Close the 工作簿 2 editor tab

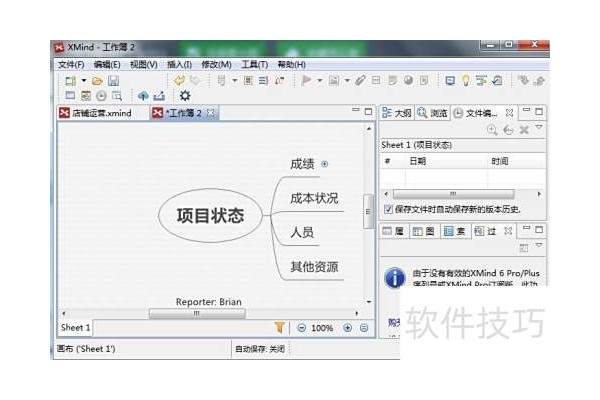click(210, 113)
